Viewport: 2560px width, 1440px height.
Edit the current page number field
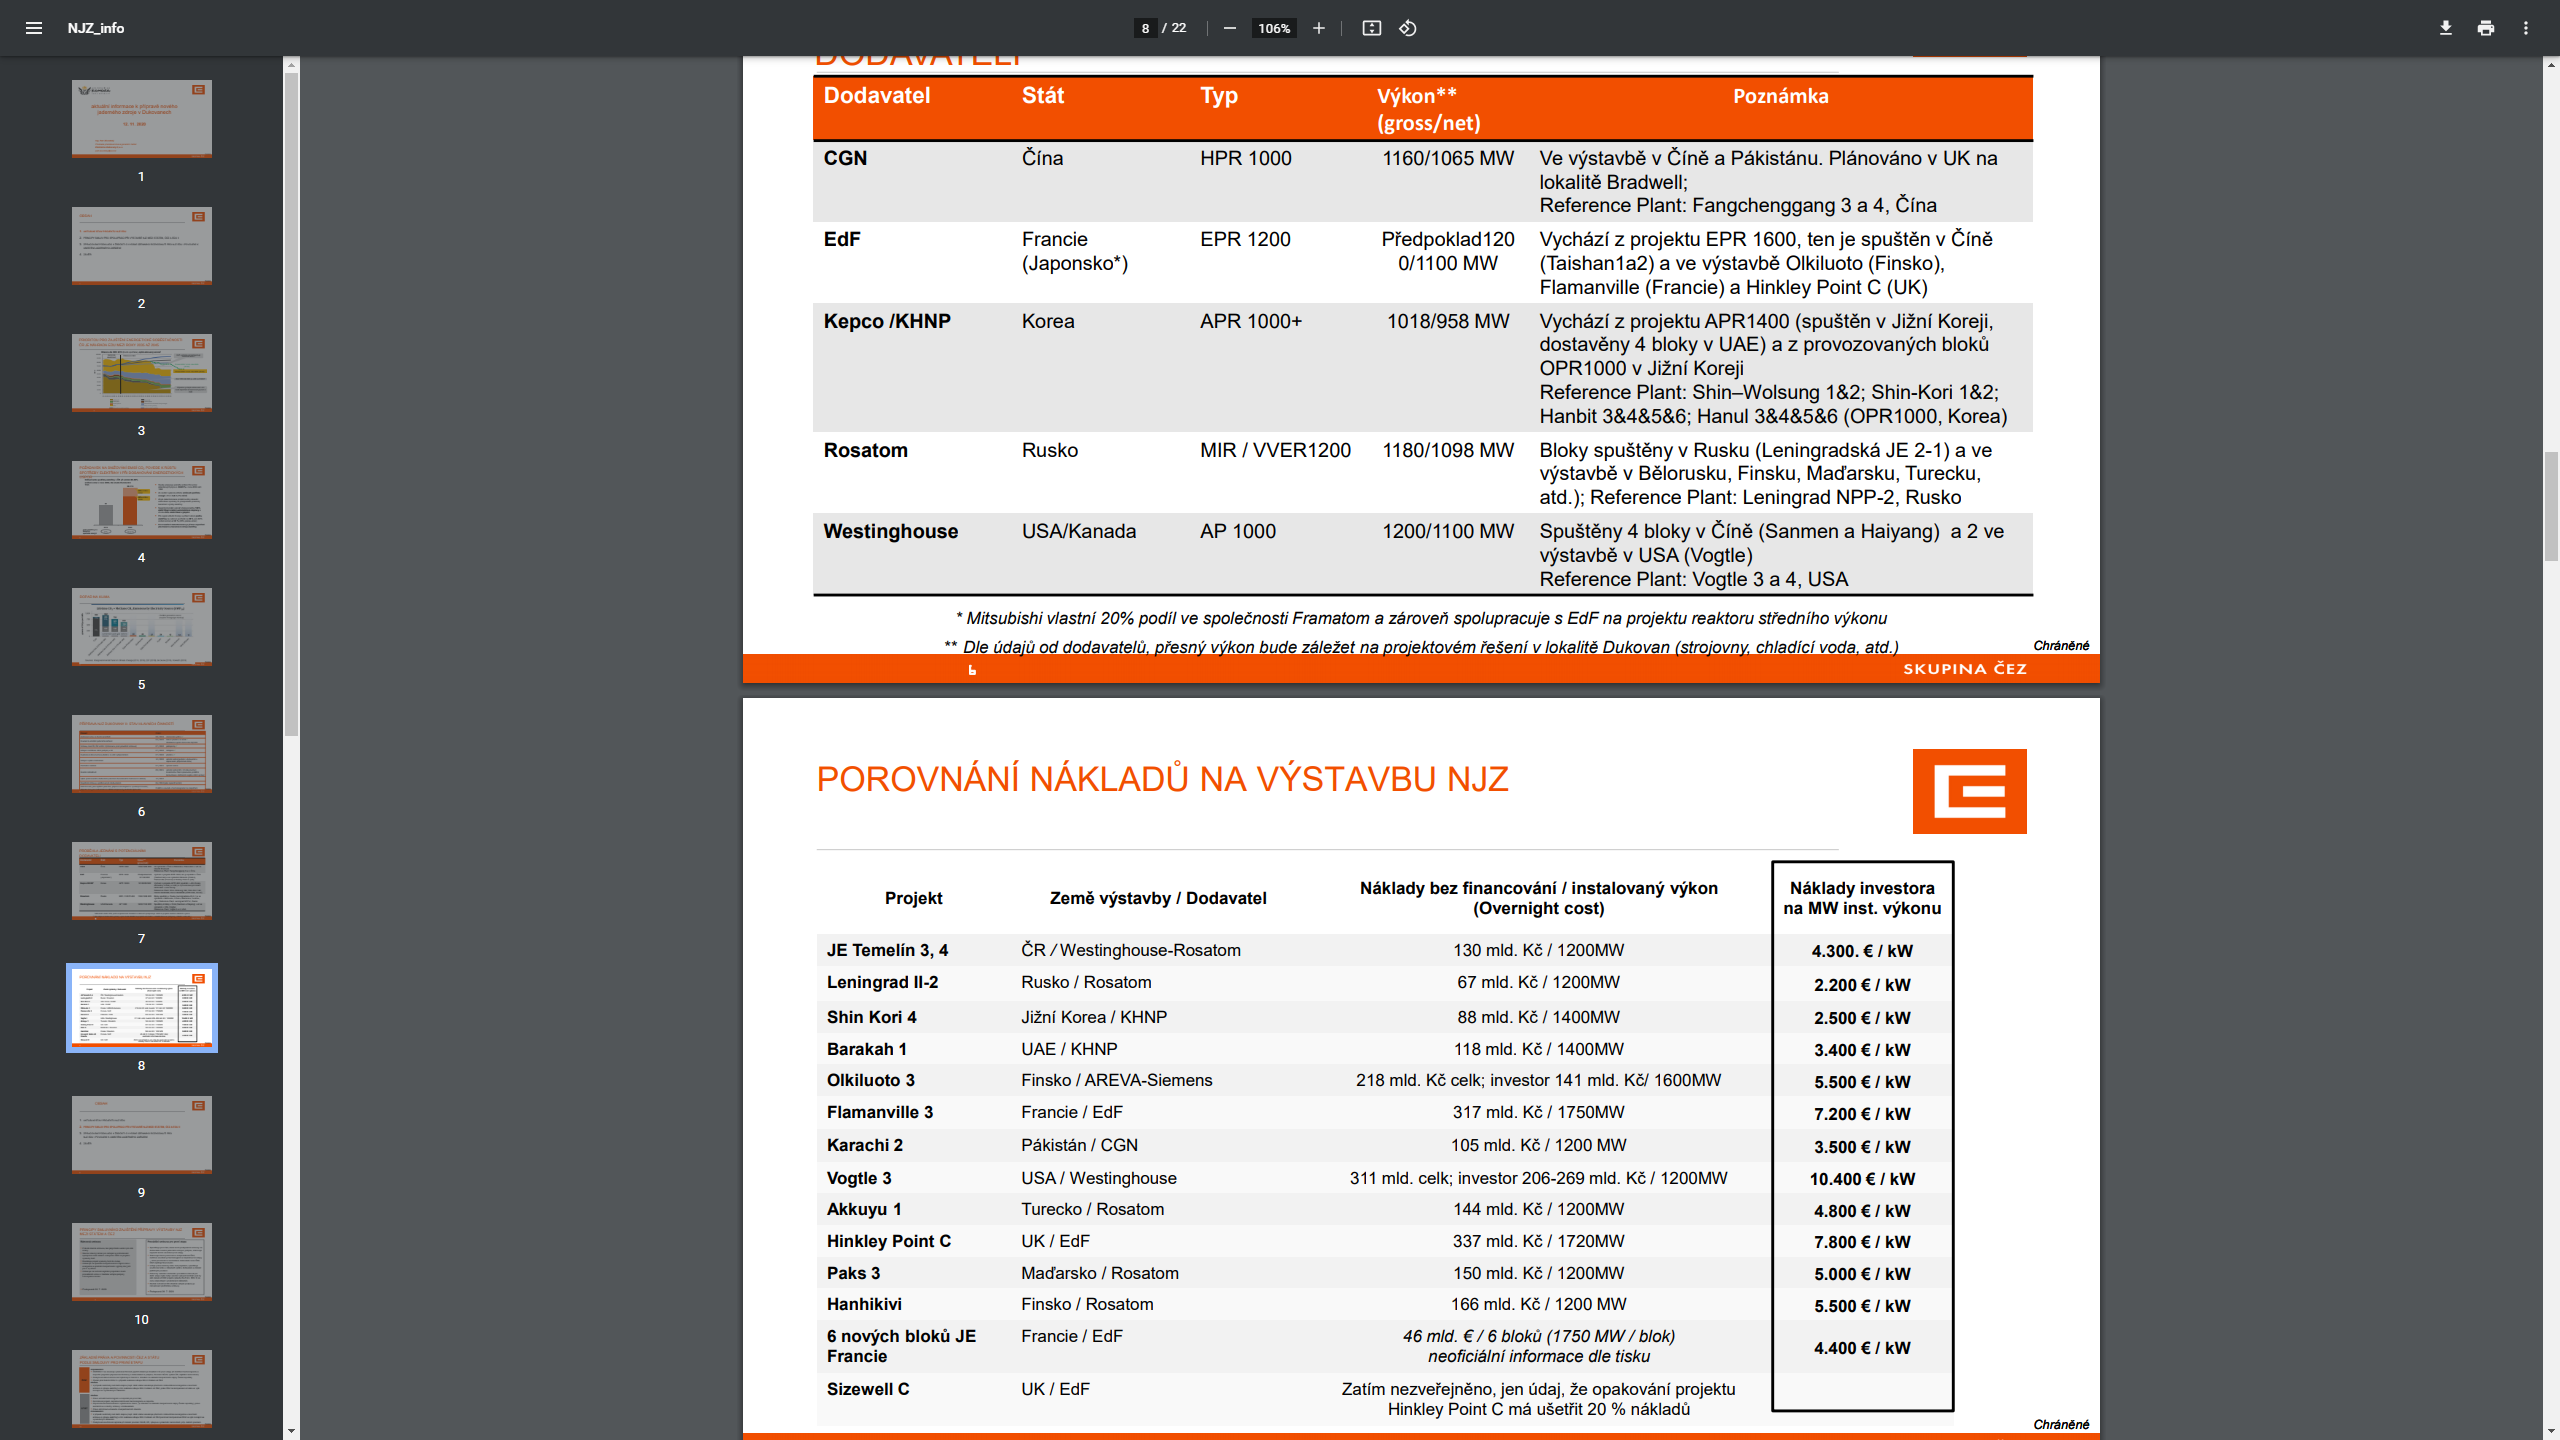pyautogui.click(x=1145, y=28)
